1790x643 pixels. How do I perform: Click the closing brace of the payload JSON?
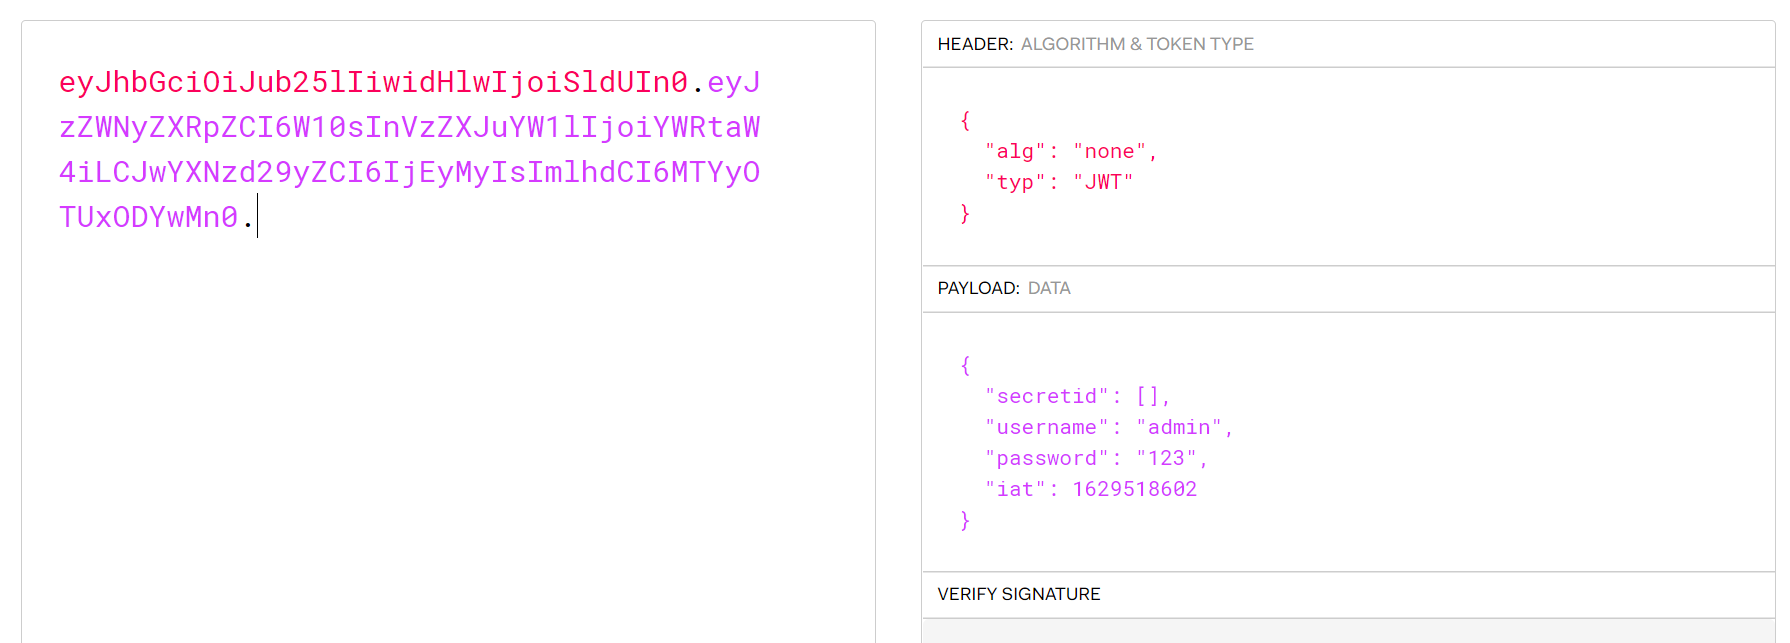[x=965, y=520]
